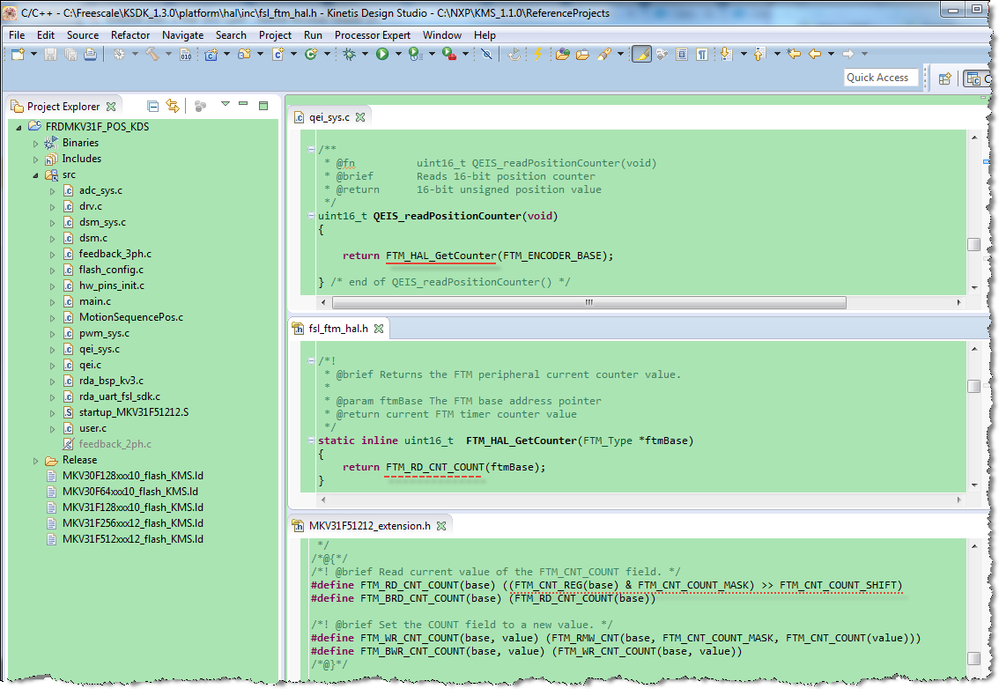Select main.c in Project Explorer
This screenshot has height=689, width=999.
pos(94,302)
